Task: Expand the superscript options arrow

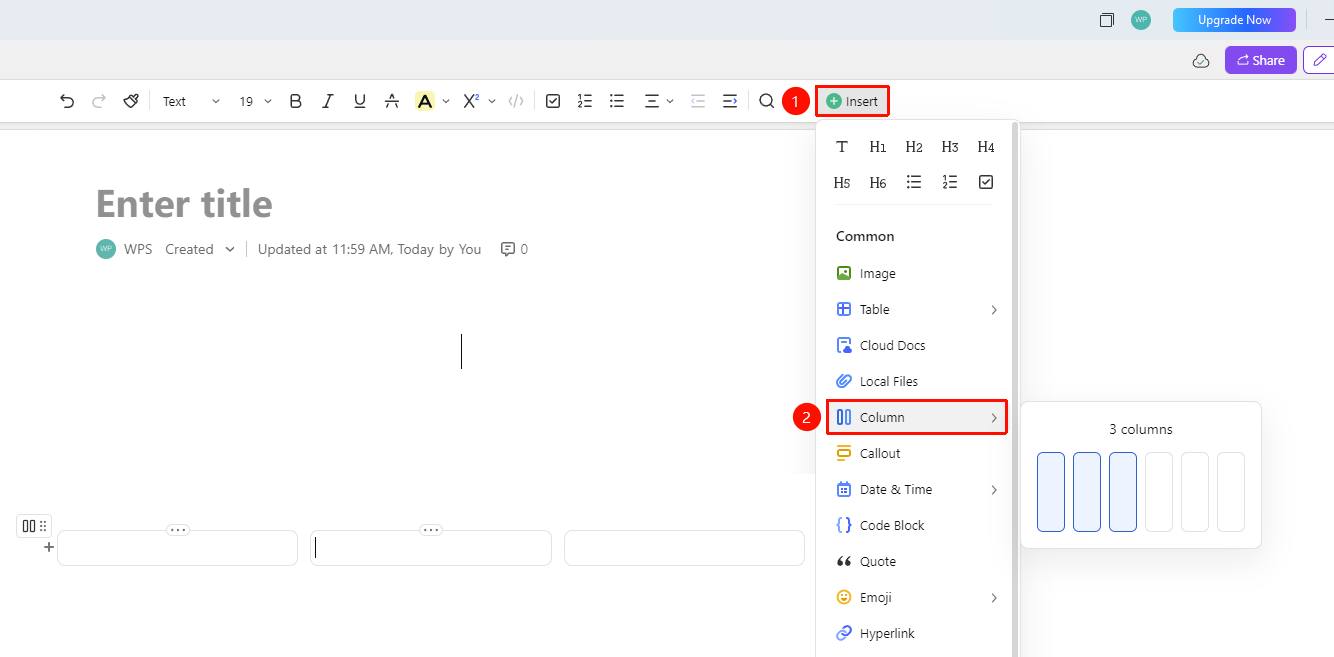Action: (x=492, y=101)
